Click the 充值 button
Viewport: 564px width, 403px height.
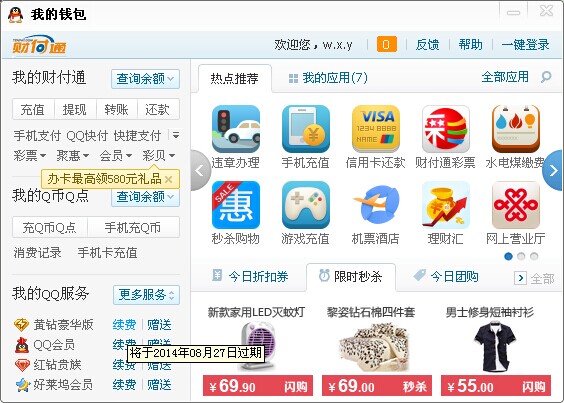tap(33, 109)
